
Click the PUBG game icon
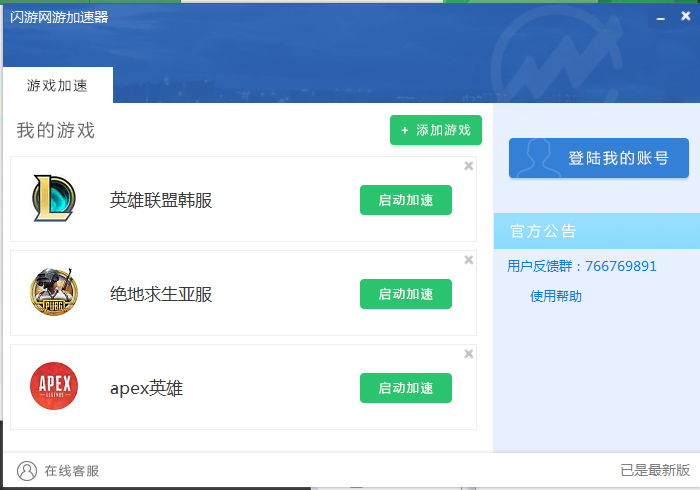coord(53,293)
